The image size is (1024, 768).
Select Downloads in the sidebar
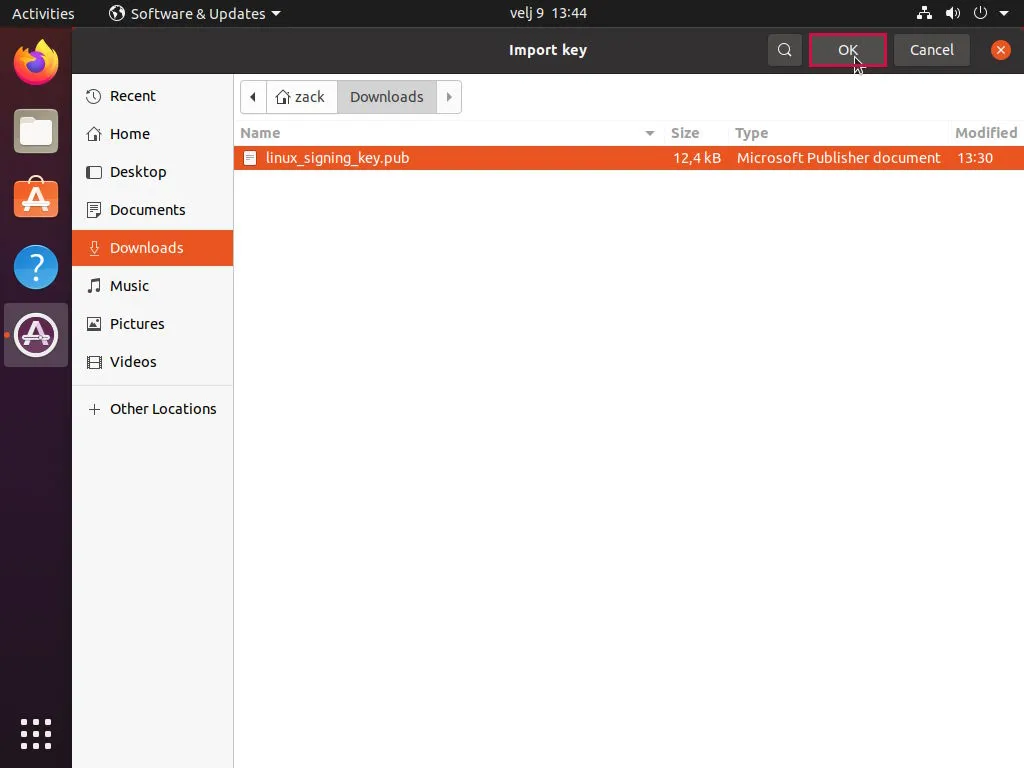pos(152,248)
